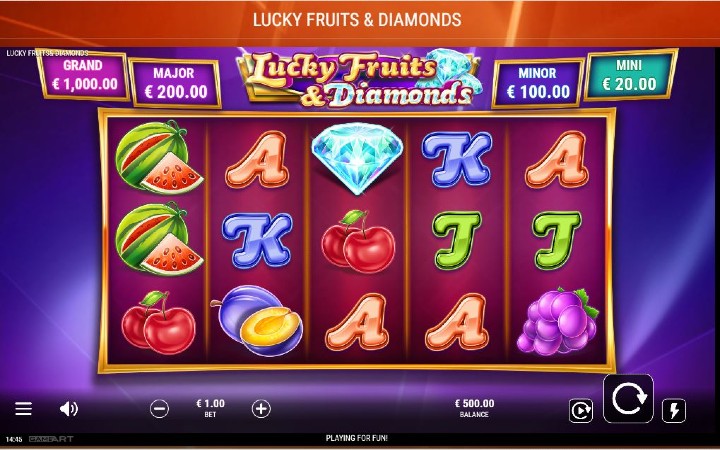Spin the reels with the large spin button

628,399
